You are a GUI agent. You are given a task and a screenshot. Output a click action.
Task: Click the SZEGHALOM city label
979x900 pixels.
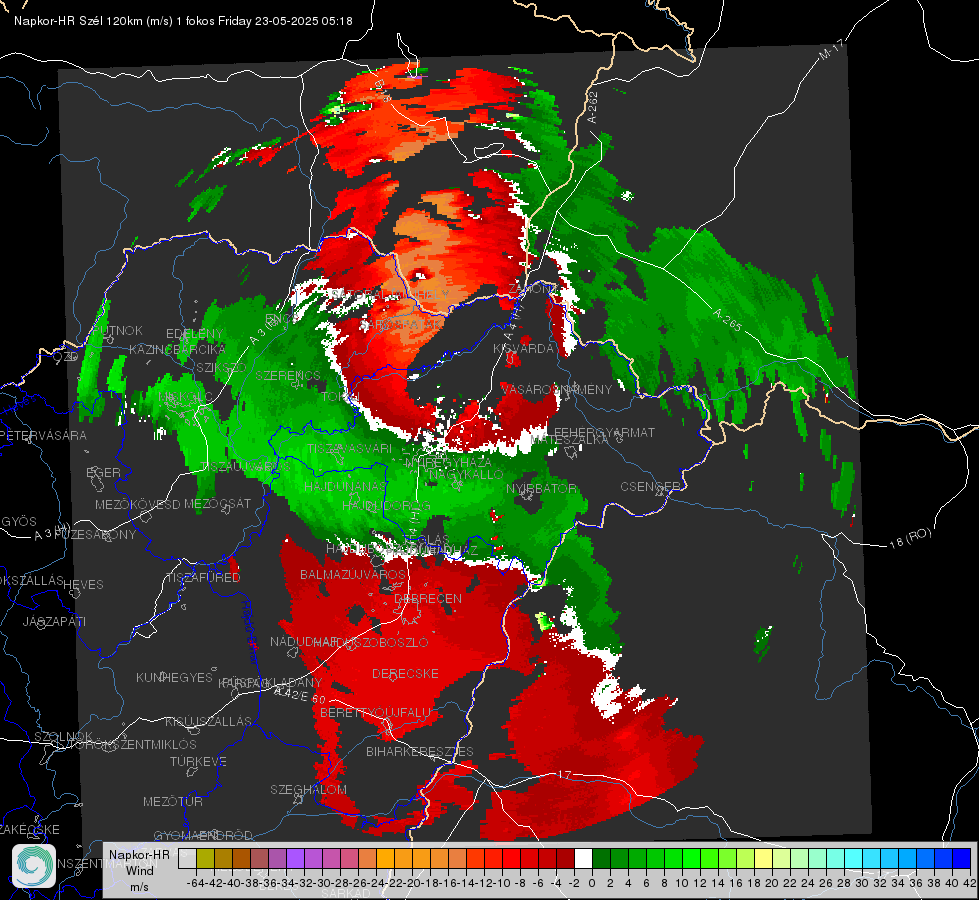[308, 789]
